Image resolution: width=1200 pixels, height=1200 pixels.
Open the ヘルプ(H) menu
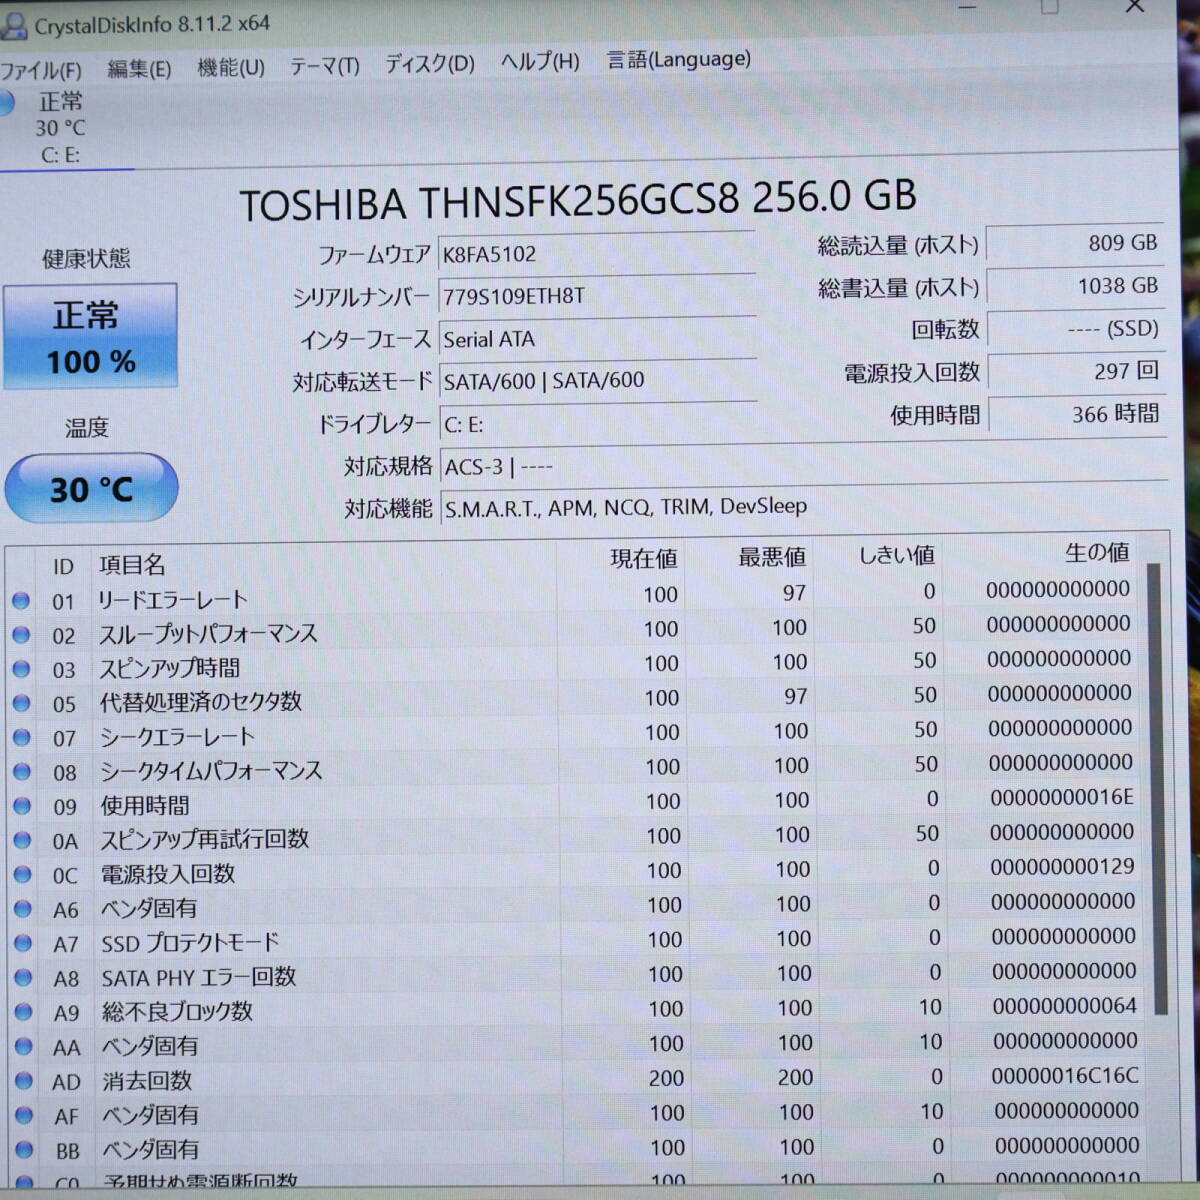[x=540, y=62]
